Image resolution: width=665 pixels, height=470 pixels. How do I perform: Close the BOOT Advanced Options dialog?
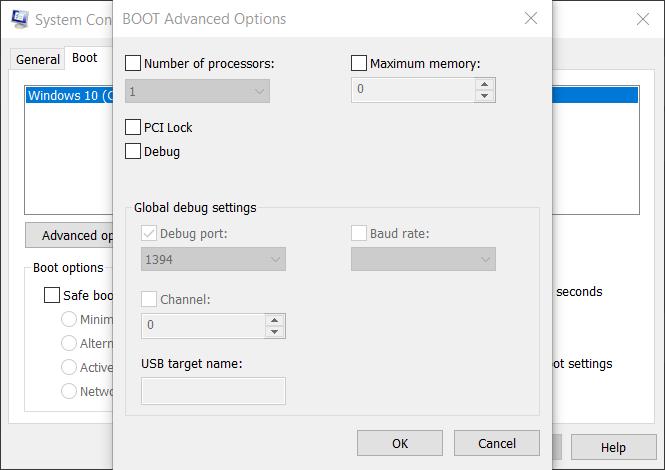pos(529,19)
